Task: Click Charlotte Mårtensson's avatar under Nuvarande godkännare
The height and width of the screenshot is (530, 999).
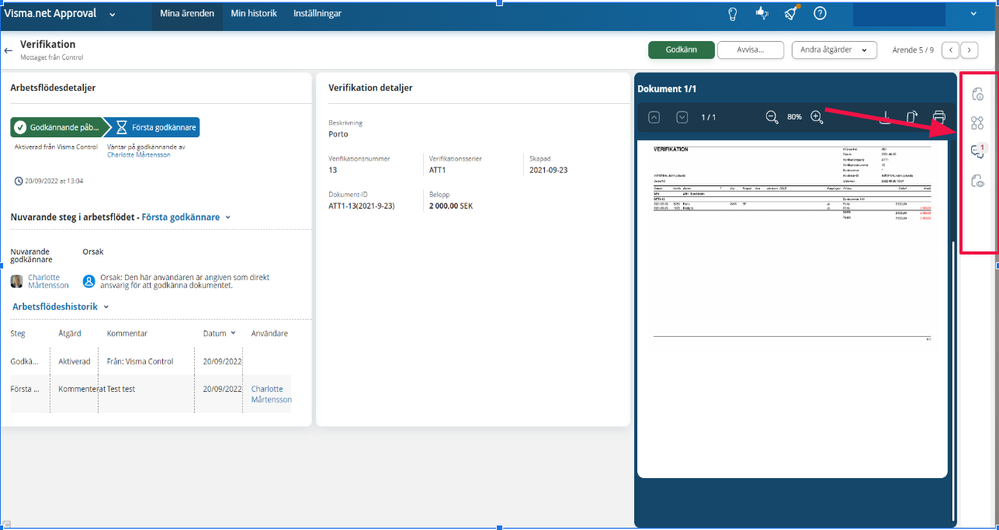Action: point(17,281)
